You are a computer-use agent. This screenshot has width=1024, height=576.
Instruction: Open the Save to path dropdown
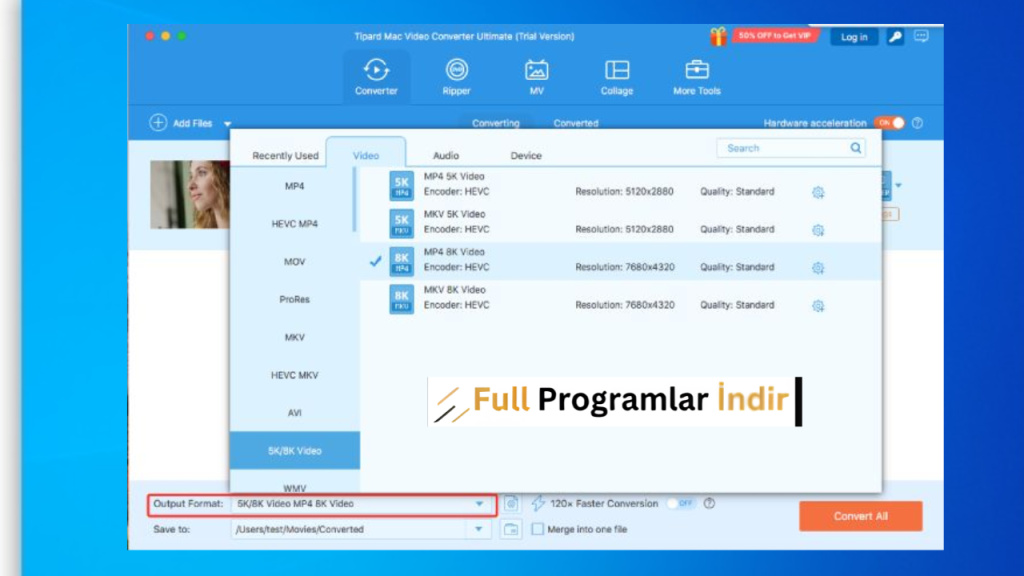pyautogui.click(x=479, y=529)
